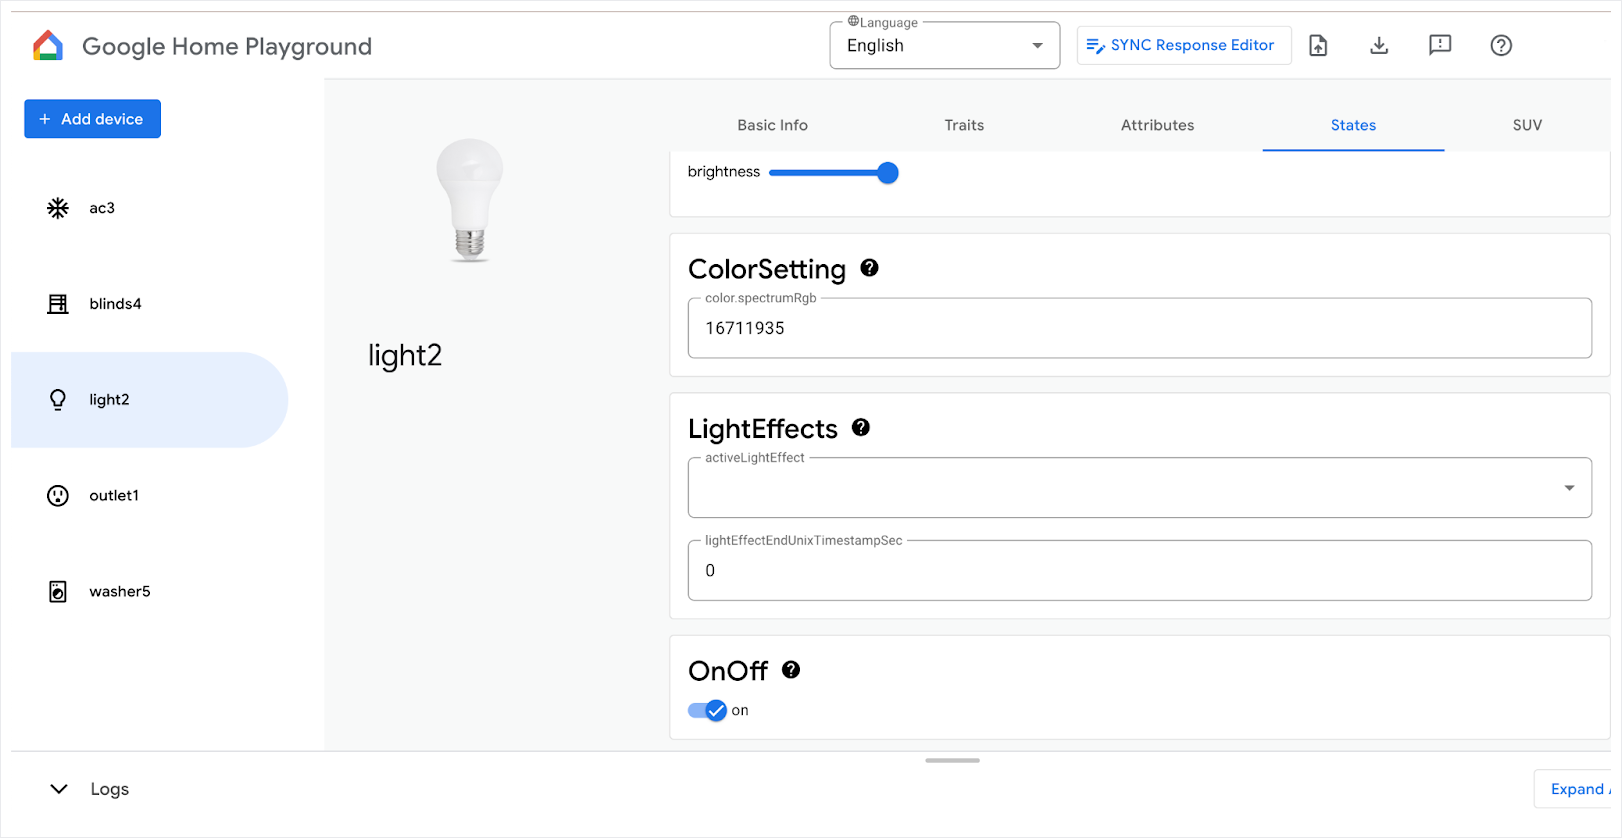Click the LightEffects help question mark
Image resolution: width=1622 pixels, height=838 pixels.
coord(860,428)
